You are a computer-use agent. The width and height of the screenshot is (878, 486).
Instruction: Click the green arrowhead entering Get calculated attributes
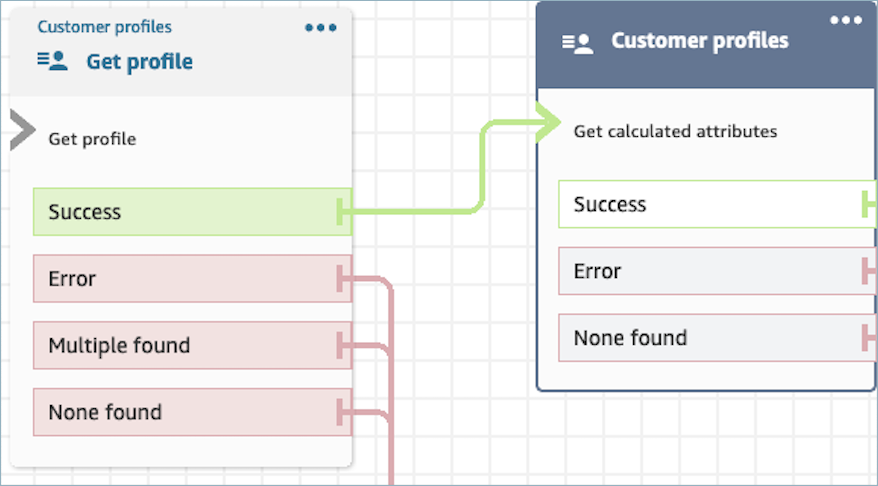(546, 125)
